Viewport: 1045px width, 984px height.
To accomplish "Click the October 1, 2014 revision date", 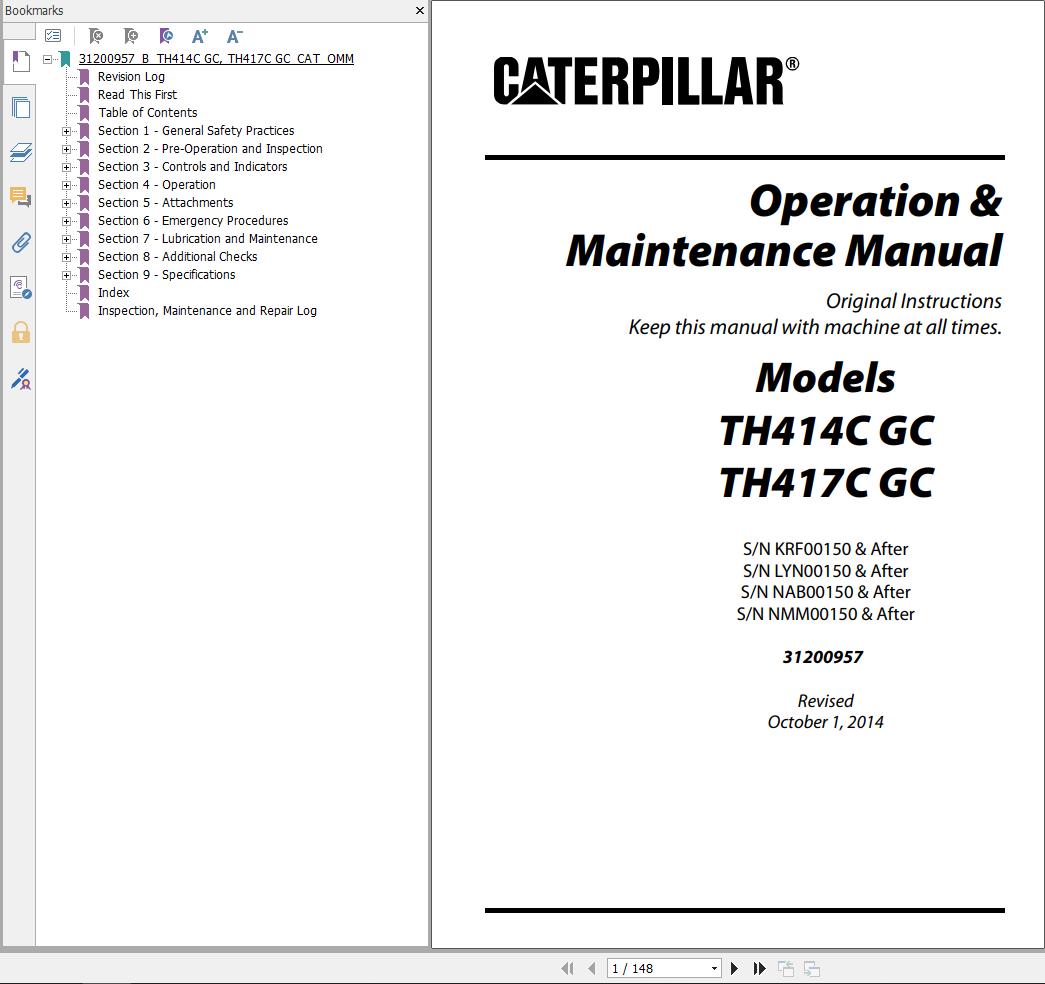I will [825, 722].
